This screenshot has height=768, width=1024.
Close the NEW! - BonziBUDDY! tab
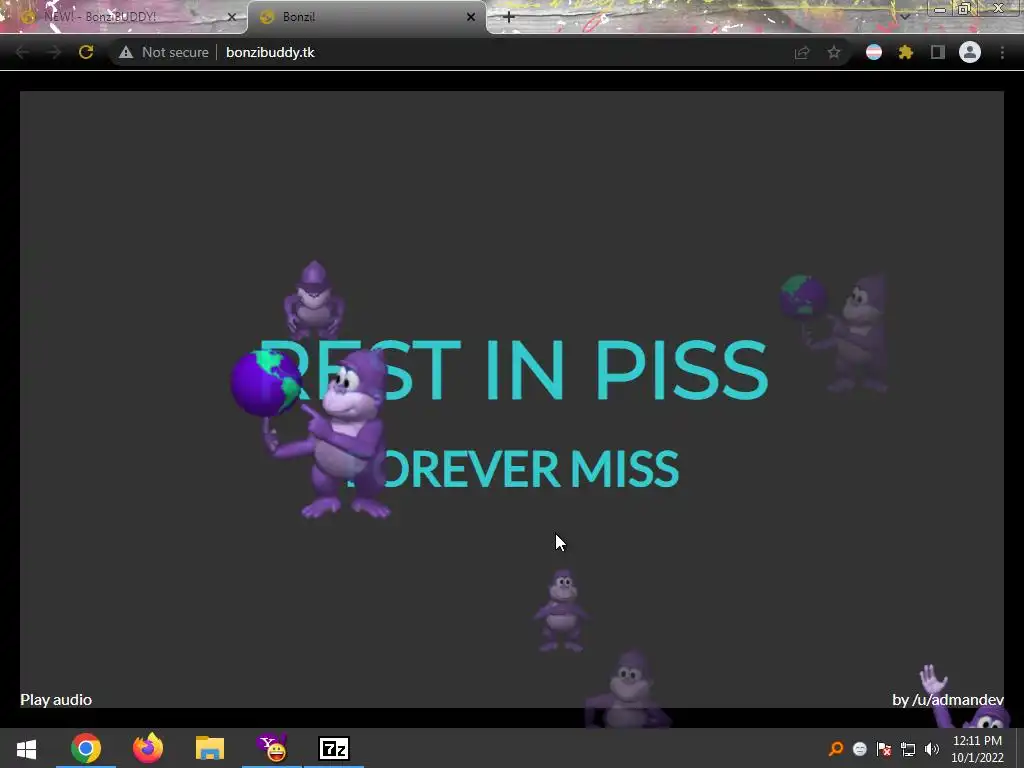[x=231, y=17]
